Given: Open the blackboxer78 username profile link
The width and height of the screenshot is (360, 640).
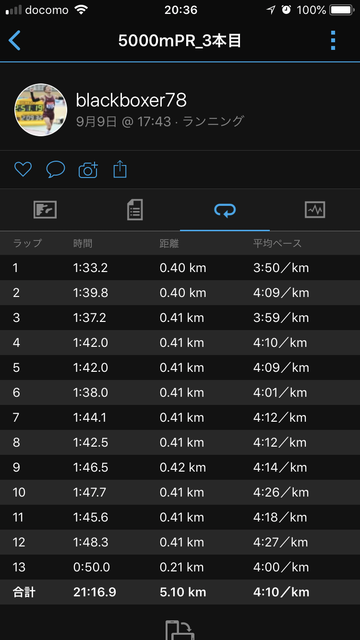Looking at the screenshot, I should (131, 100).
